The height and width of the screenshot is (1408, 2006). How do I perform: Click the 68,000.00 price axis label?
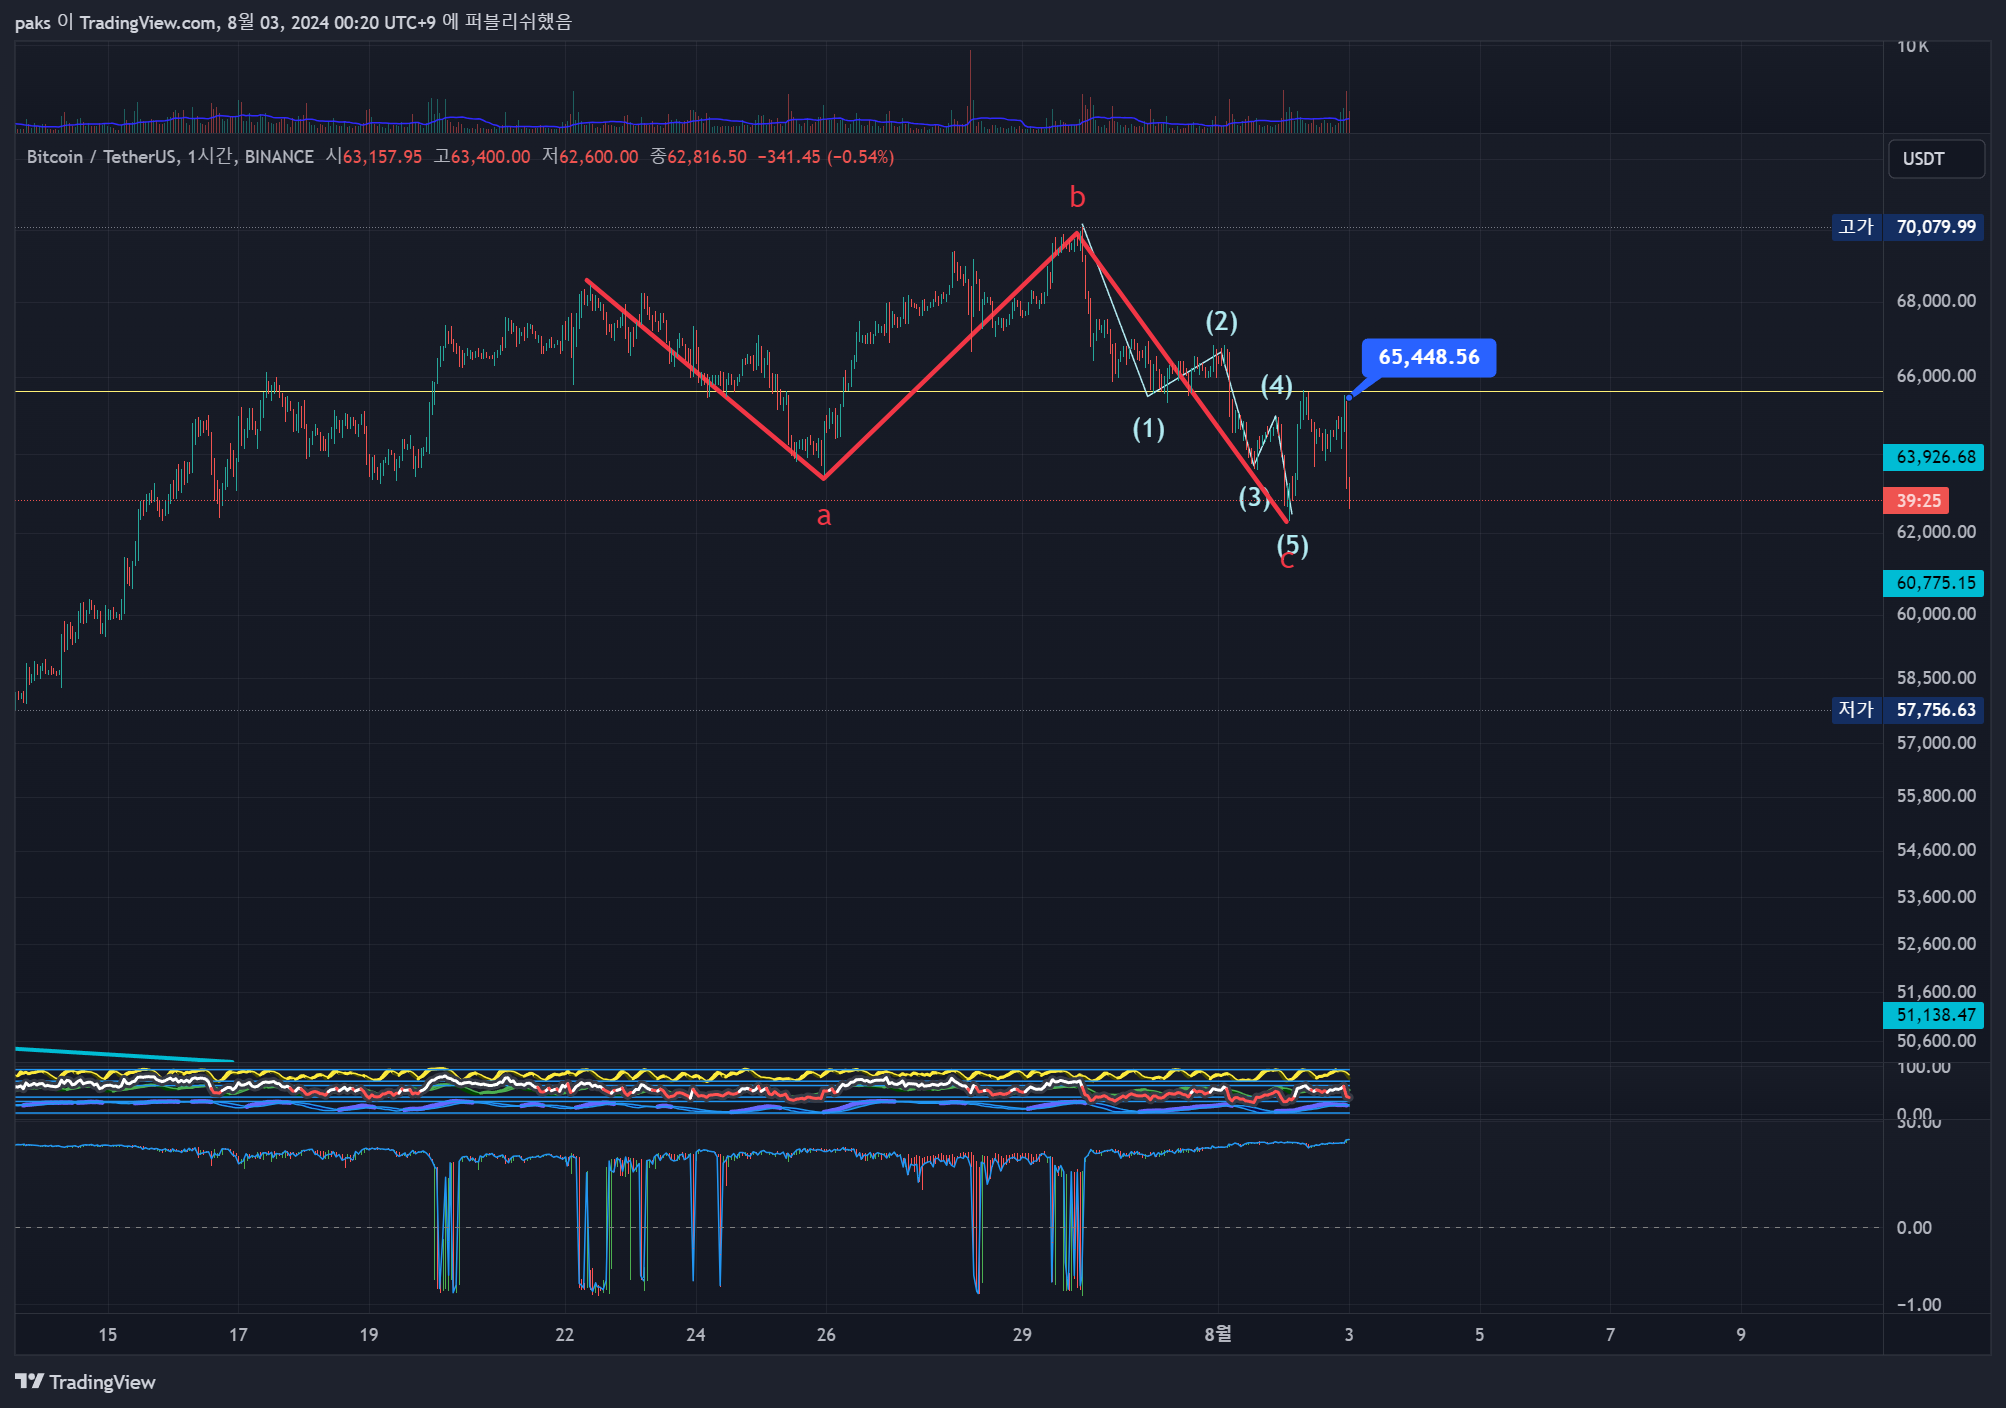[1936, 301]
